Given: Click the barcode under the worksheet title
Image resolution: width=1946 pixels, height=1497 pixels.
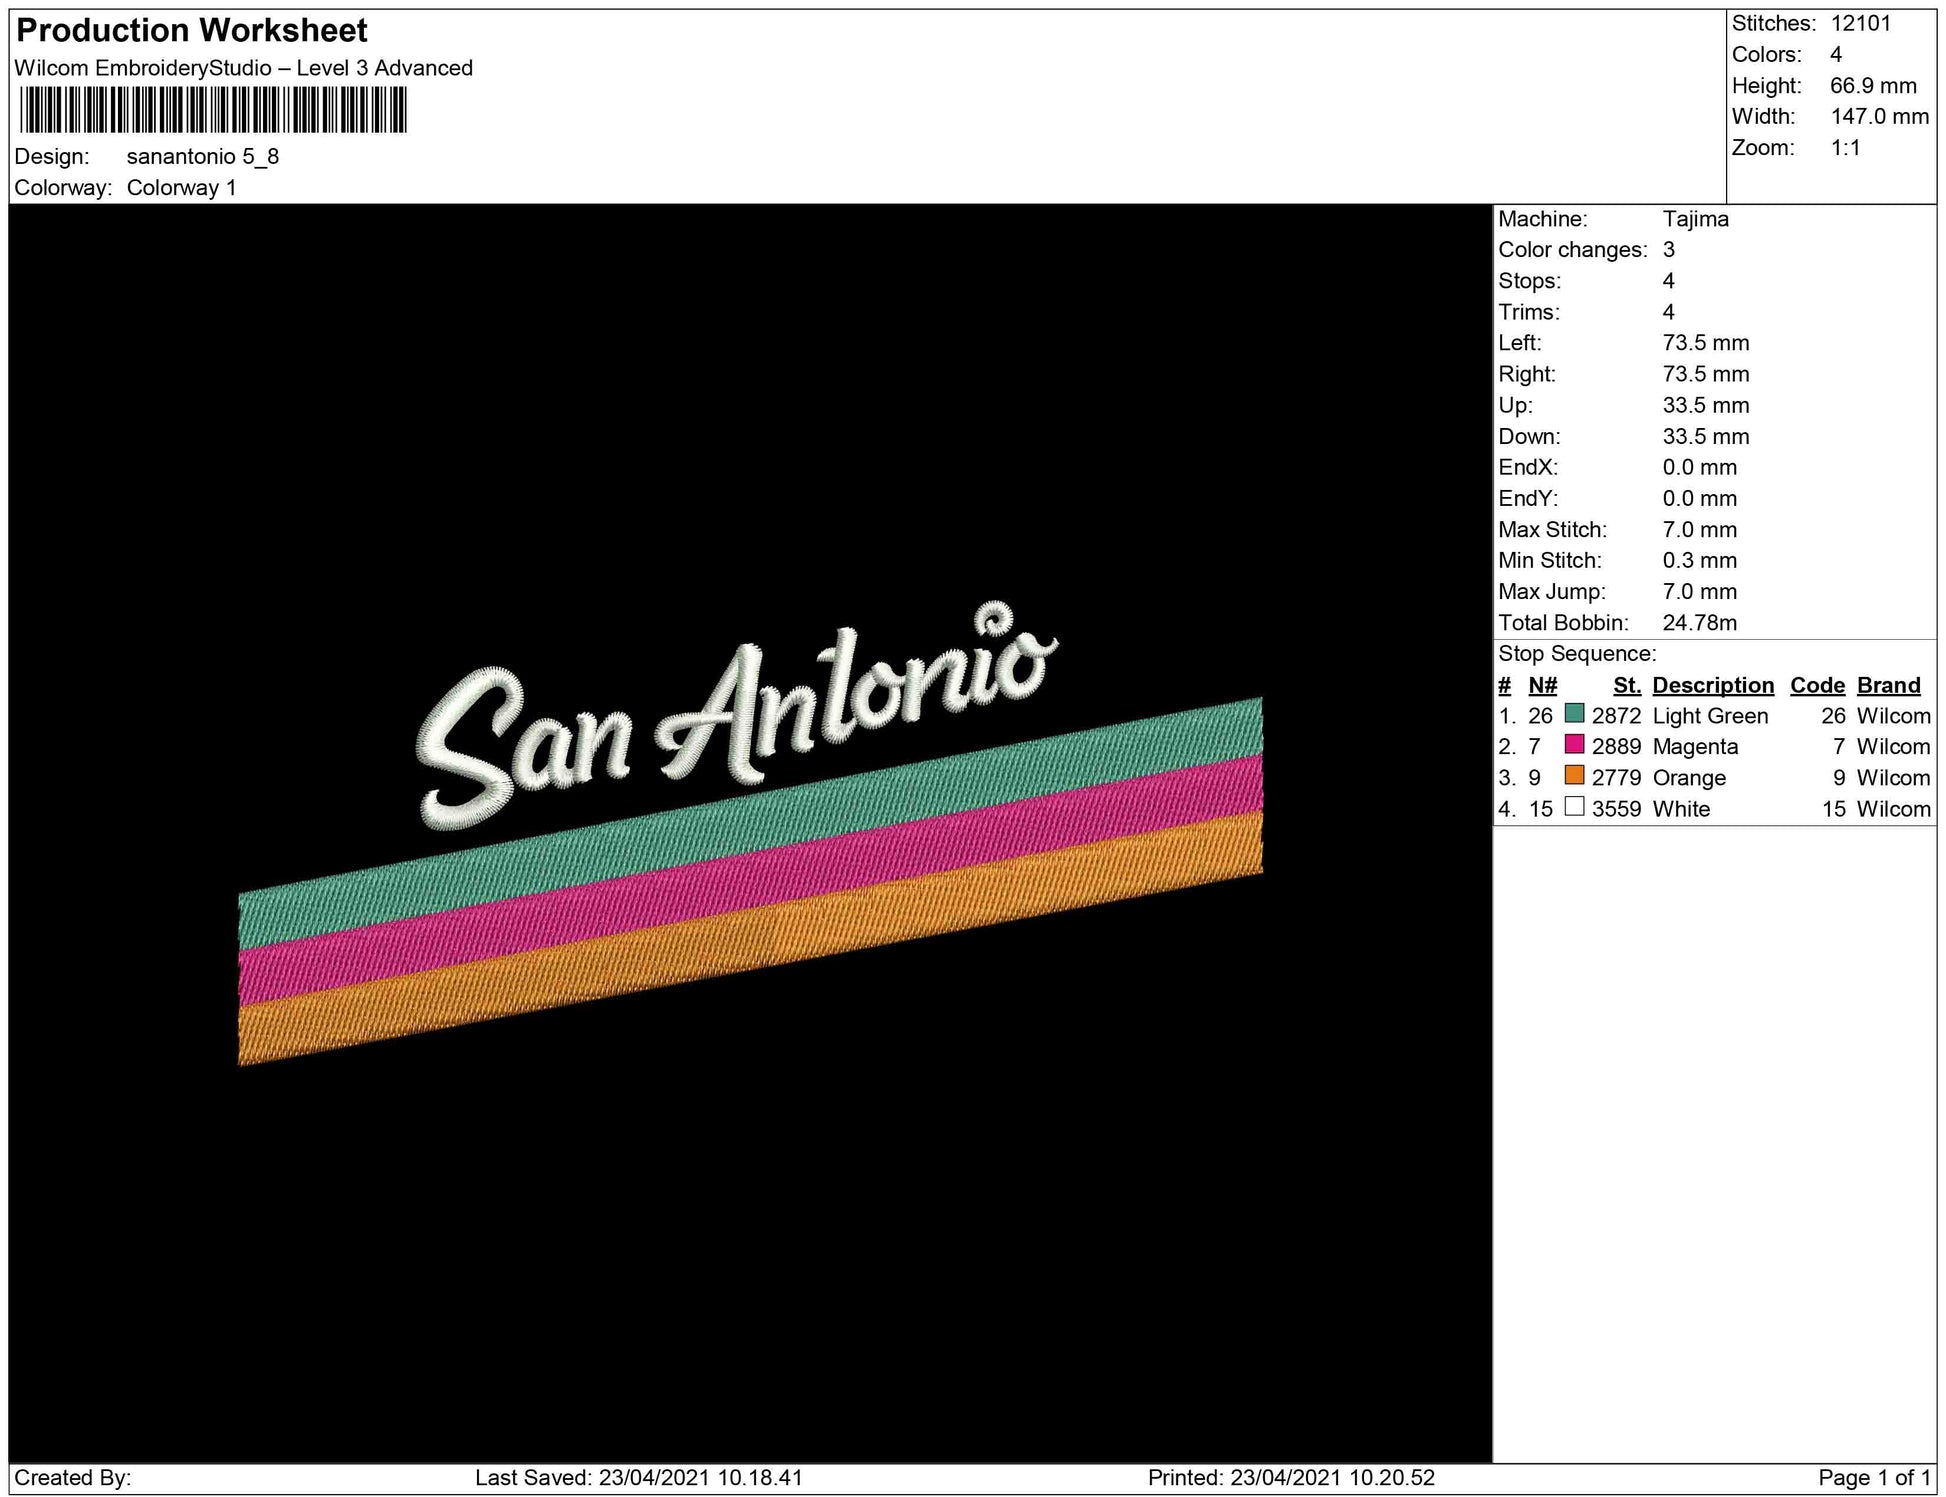Looking at the screenshot, I should click(212, 110).
